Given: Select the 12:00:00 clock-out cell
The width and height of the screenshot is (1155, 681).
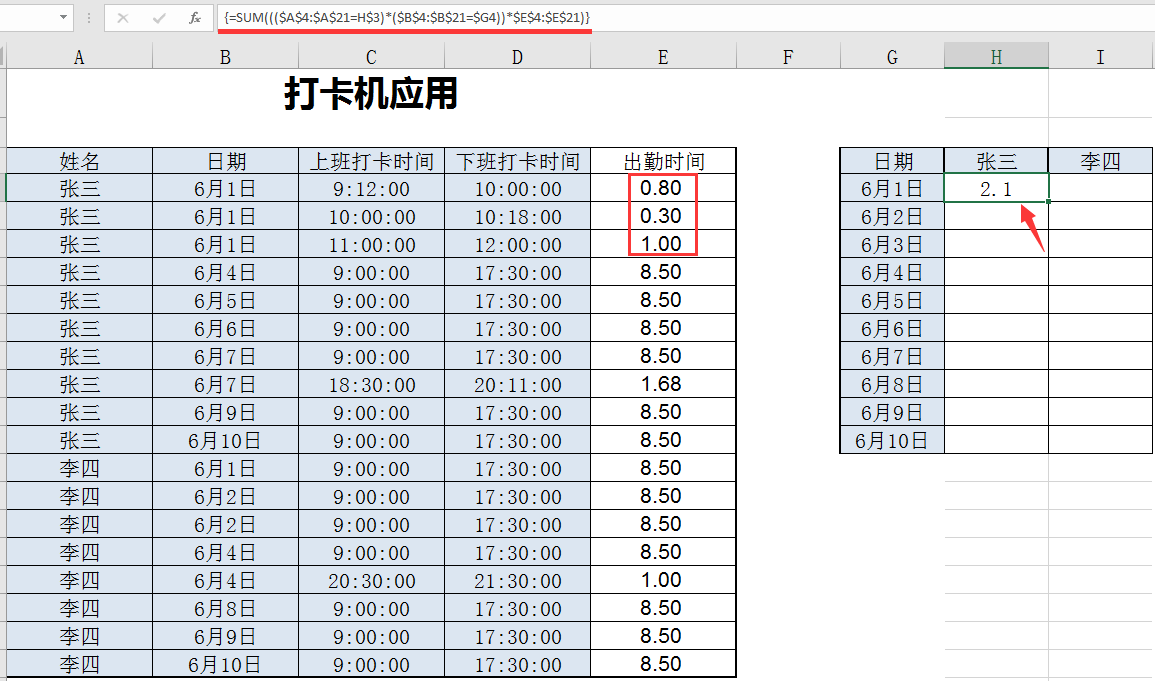Looking at the screenshot, I should pyautogui.click(x=517, y=244).
